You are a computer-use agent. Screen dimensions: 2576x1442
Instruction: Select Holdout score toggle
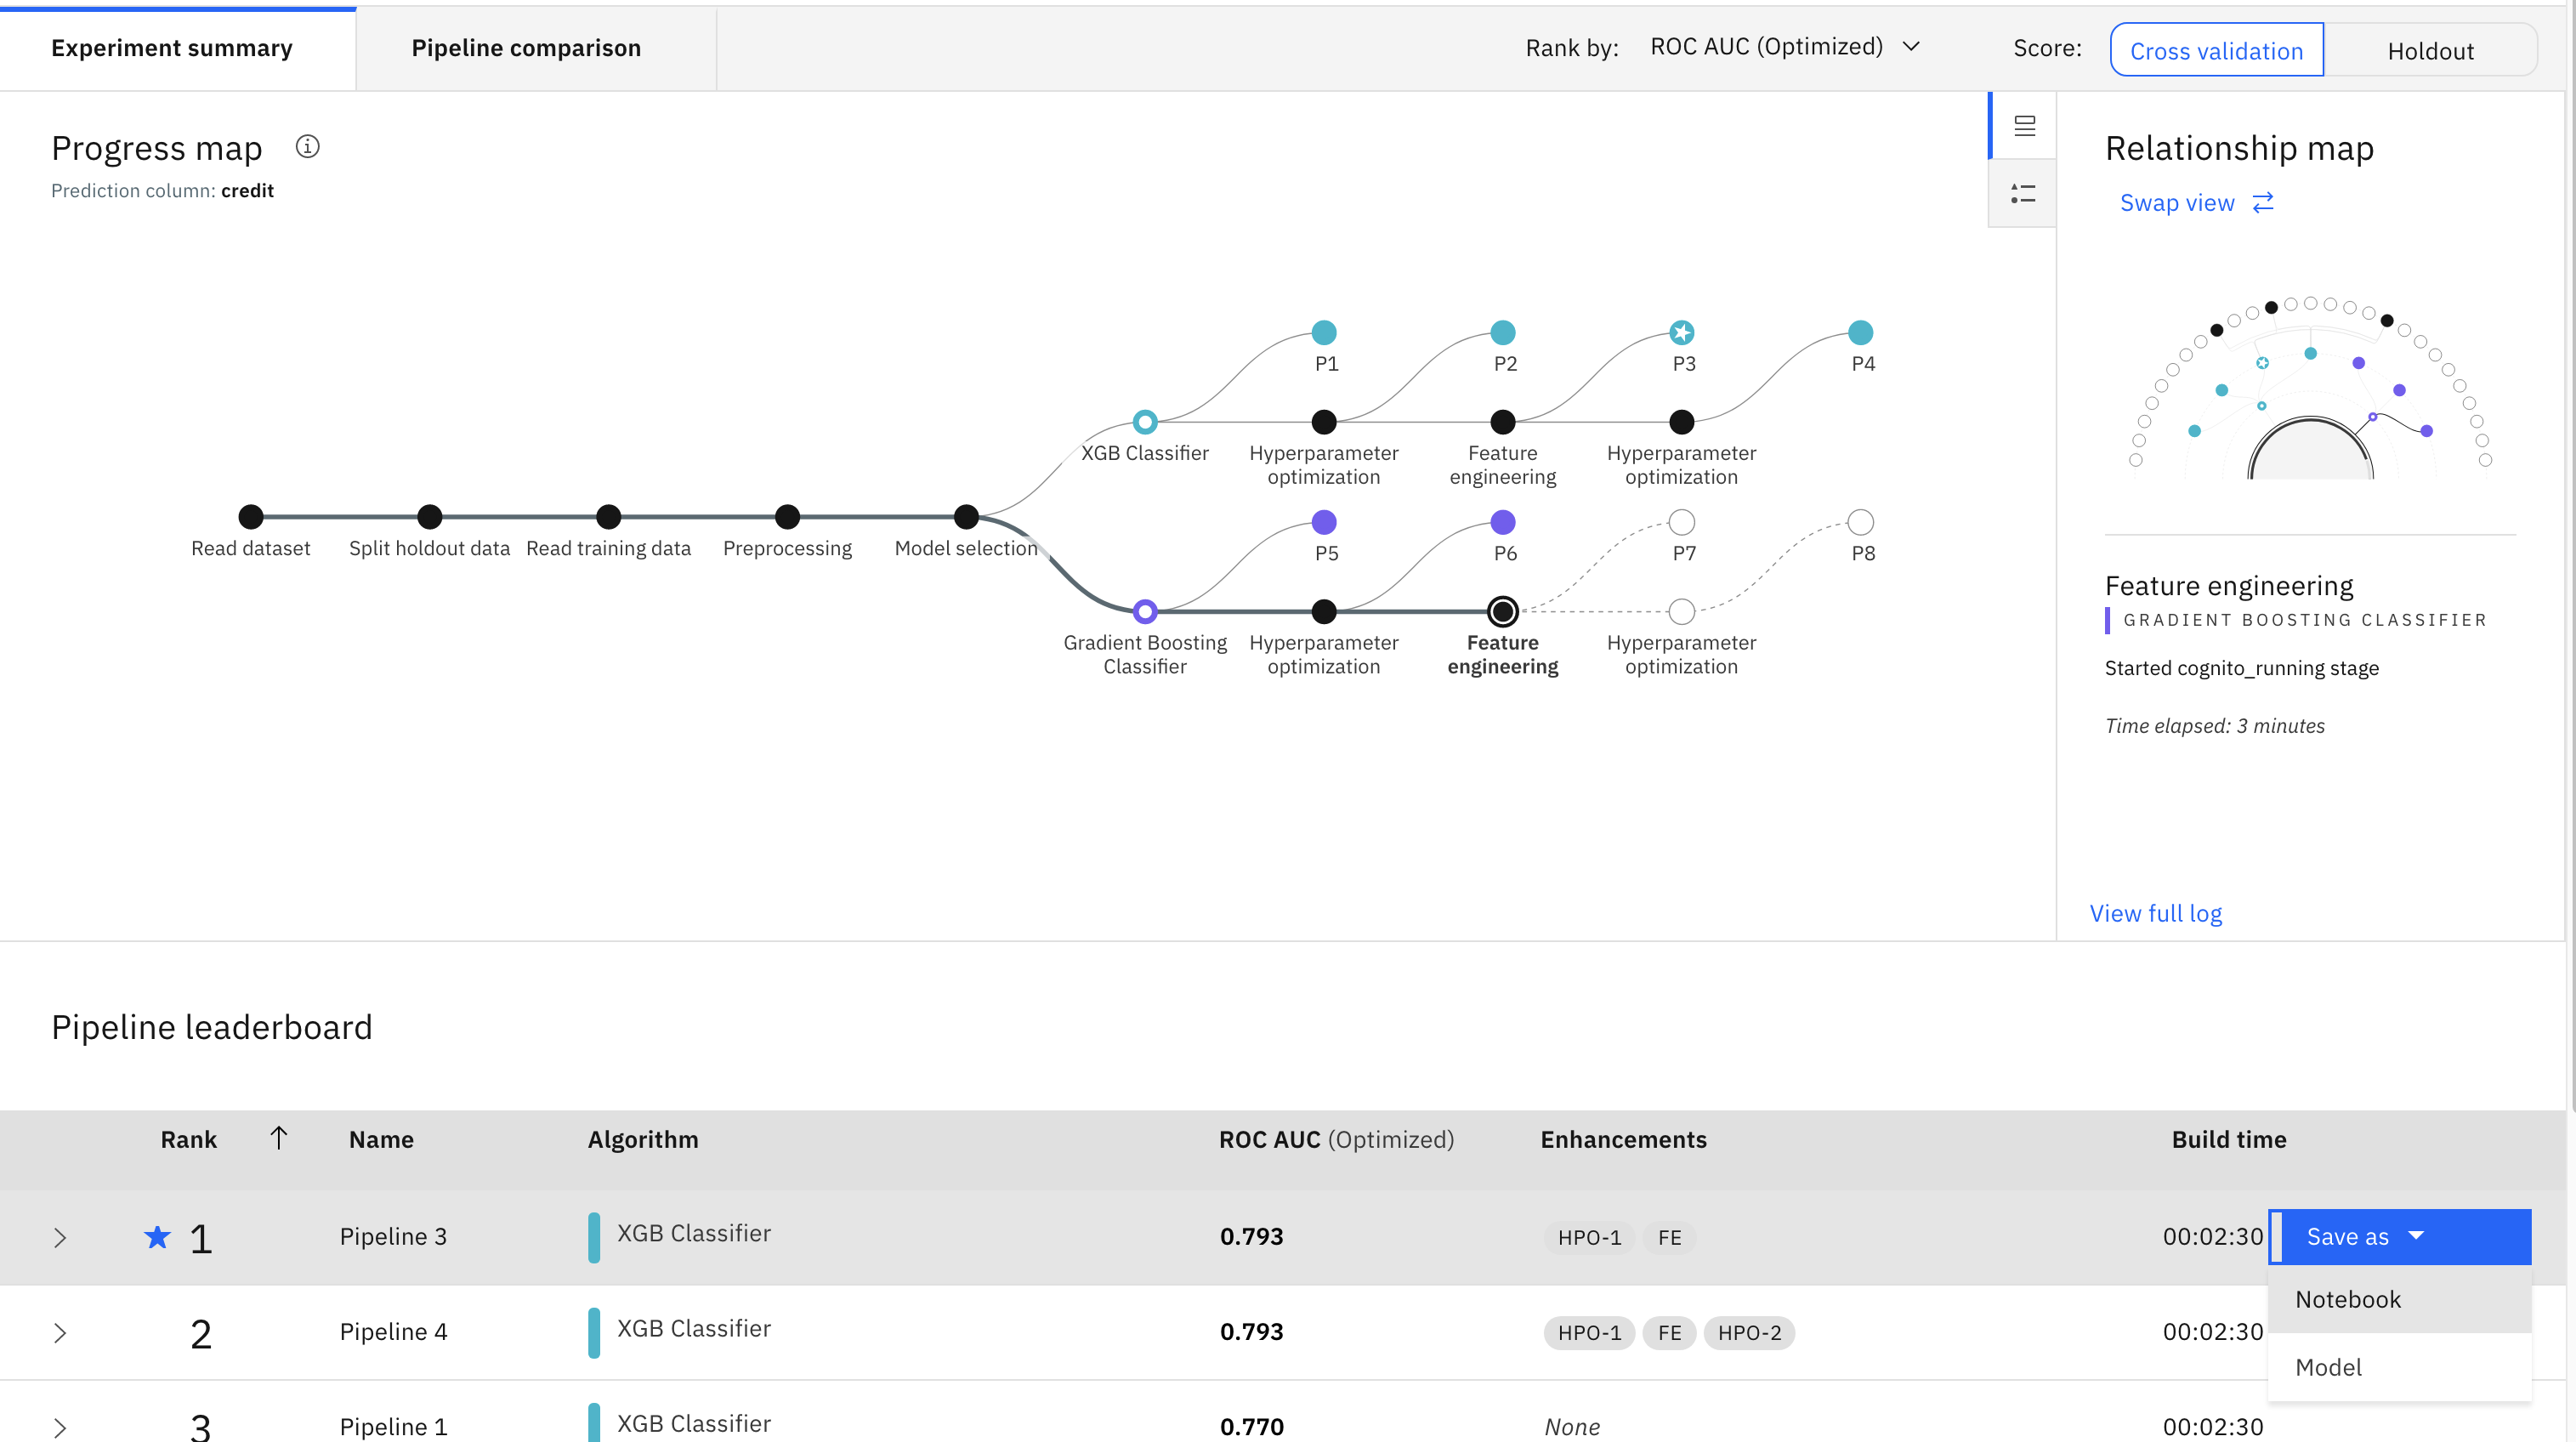2430,50
